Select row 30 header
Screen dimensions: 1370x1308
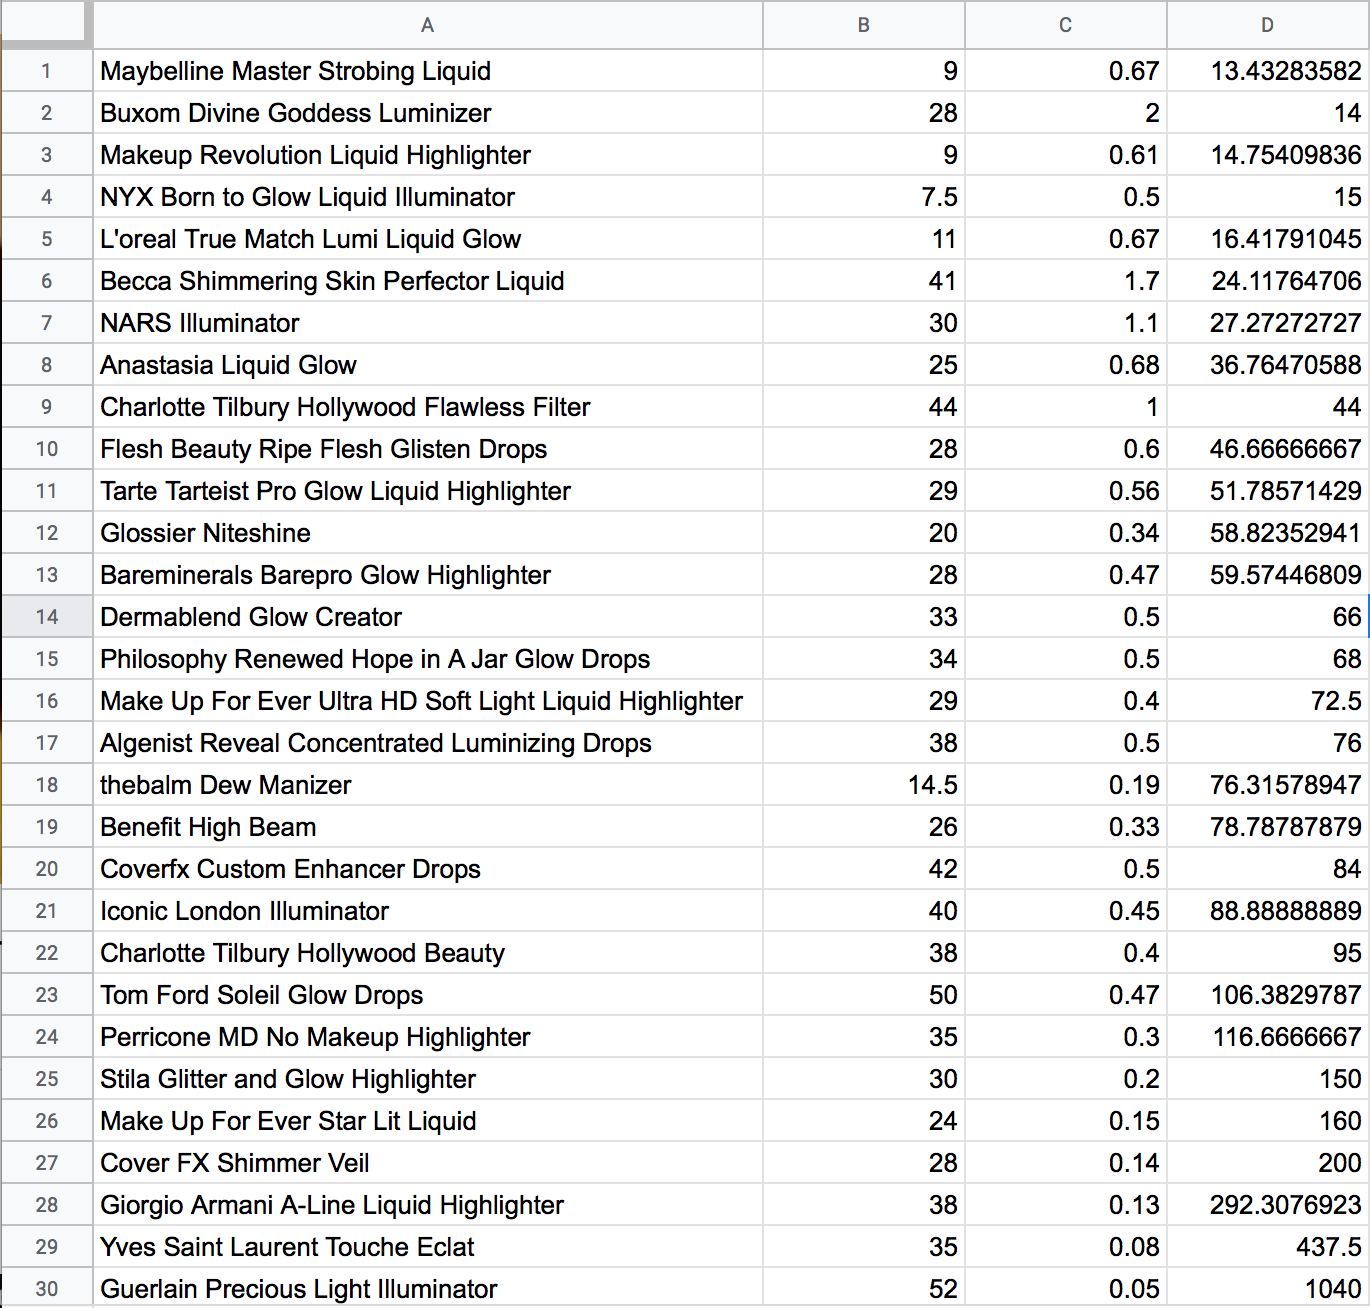coord(47,1289)
